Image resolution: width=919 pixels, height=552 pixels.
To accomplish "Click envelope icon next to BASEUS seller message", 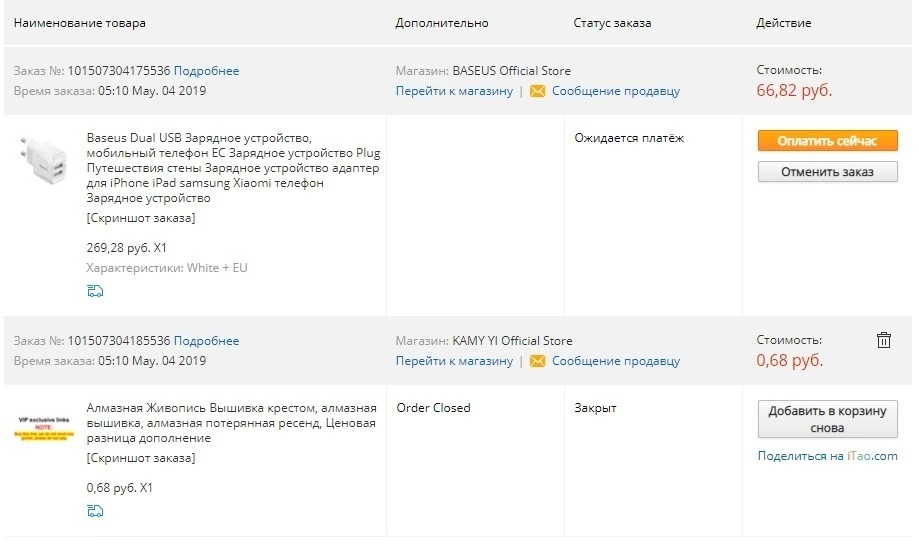I will point(537,91).
